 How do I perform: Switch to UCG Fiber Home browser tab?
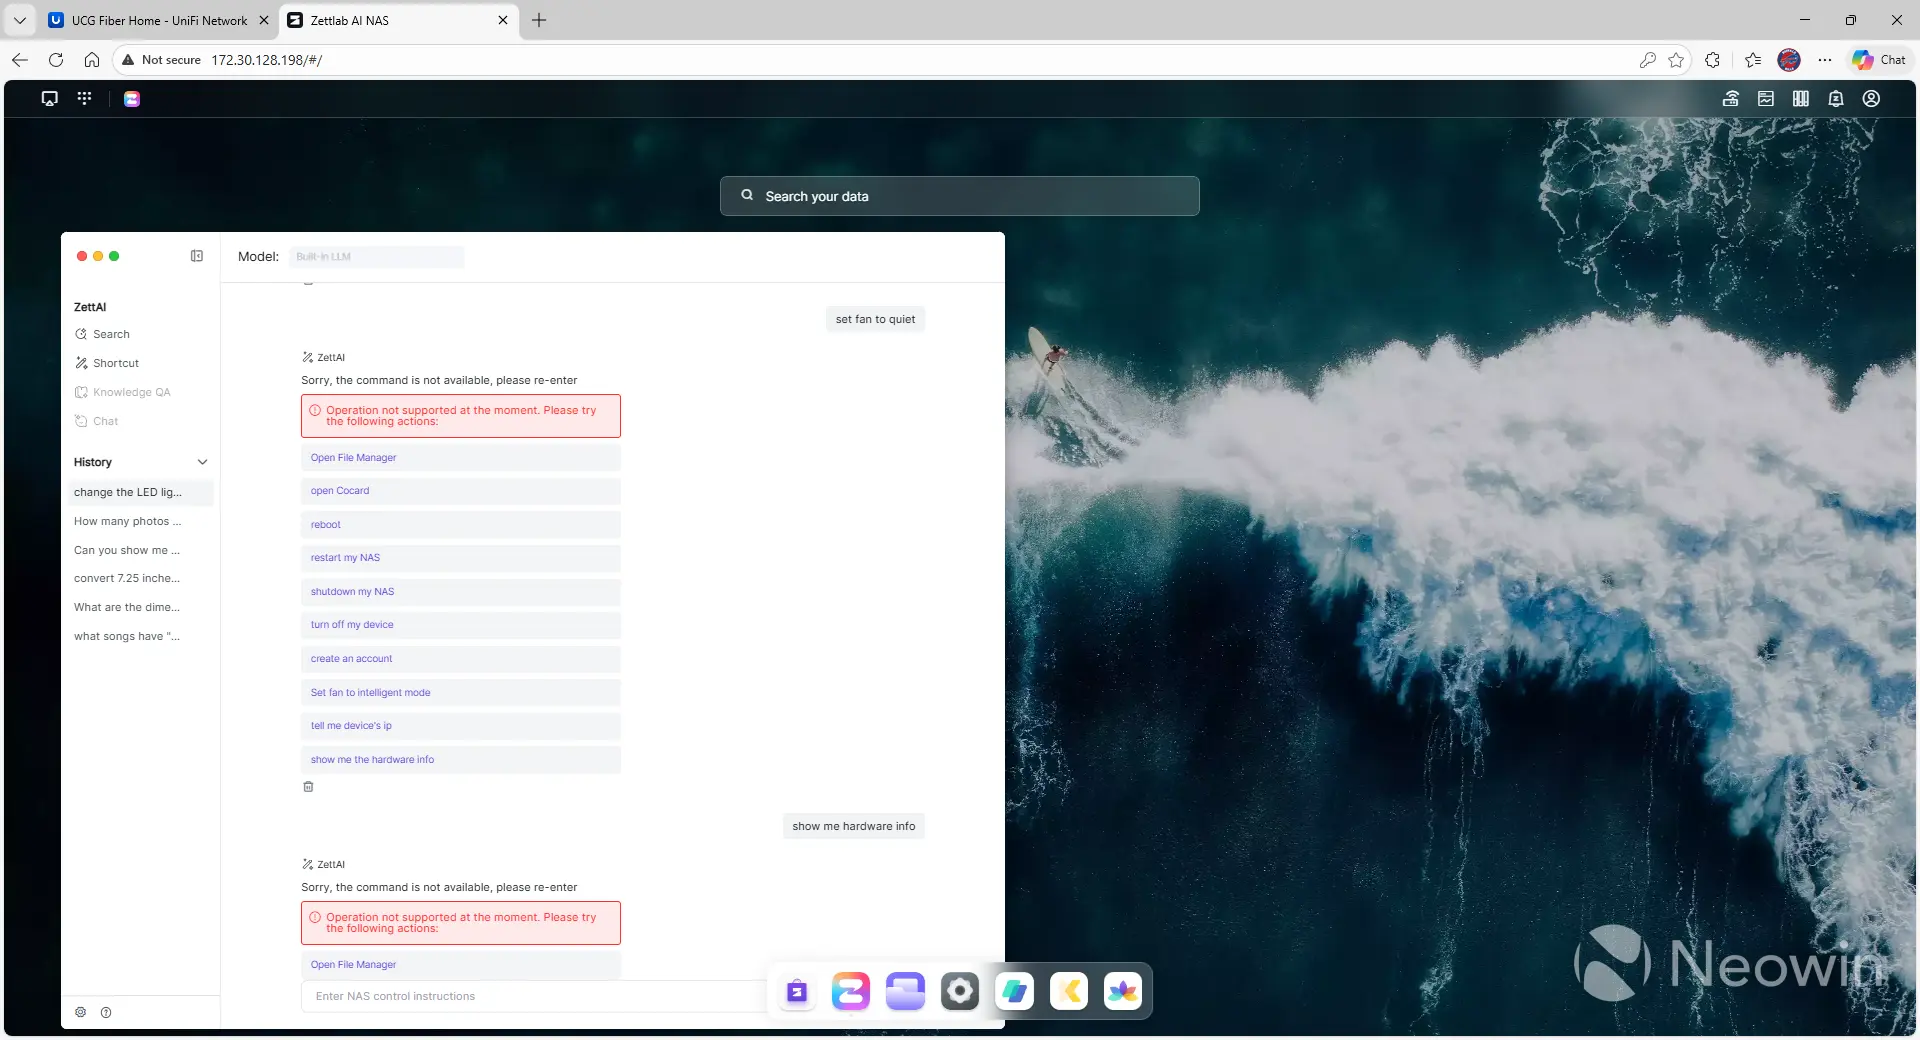[x=158, y=20]
